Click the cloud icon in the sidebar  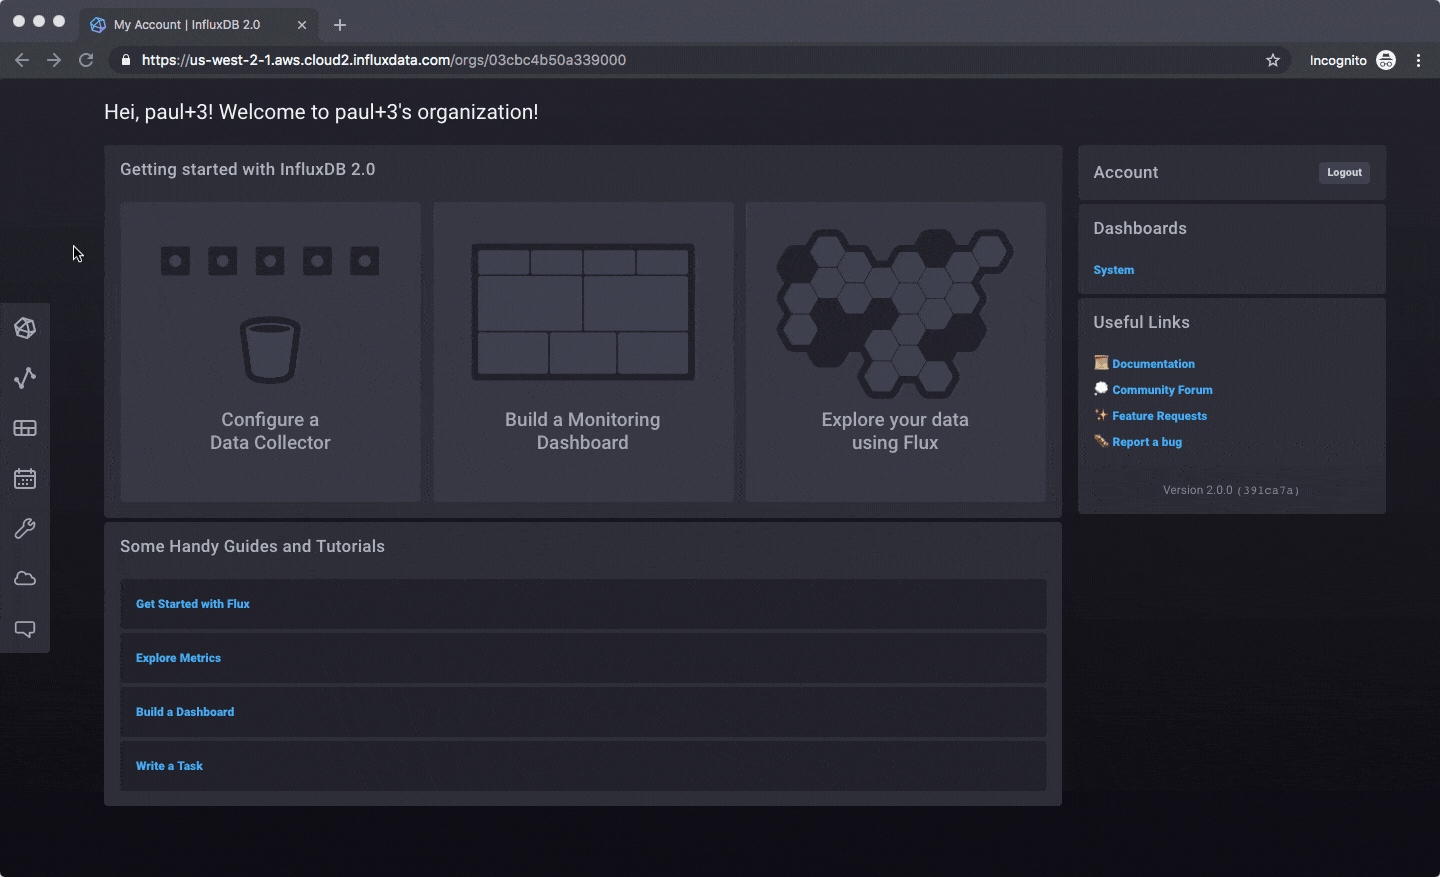click(x=25, y=578)
